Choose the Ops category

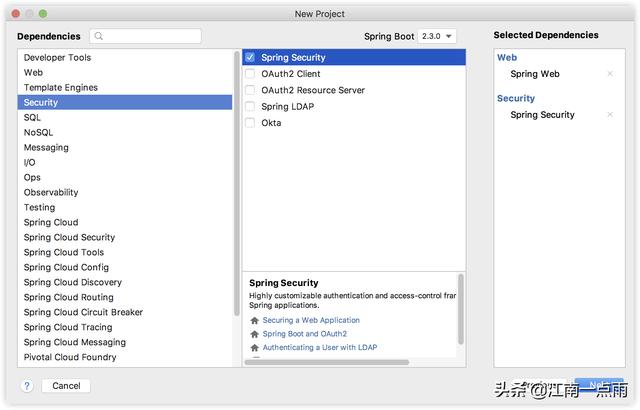125,177
